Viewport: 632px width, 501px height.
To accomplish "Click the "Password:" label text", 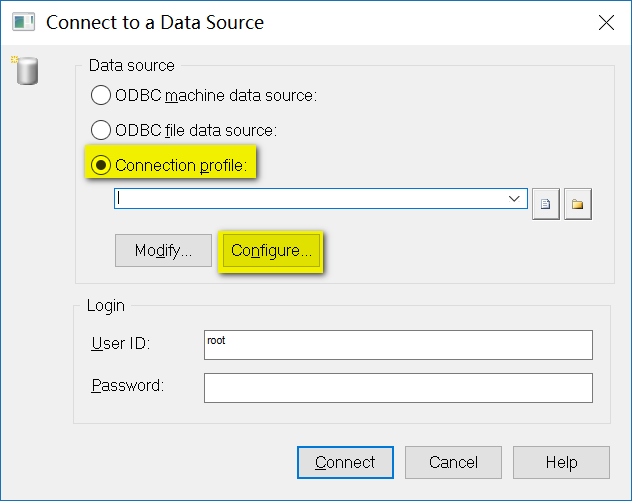I will coord(127,385).
